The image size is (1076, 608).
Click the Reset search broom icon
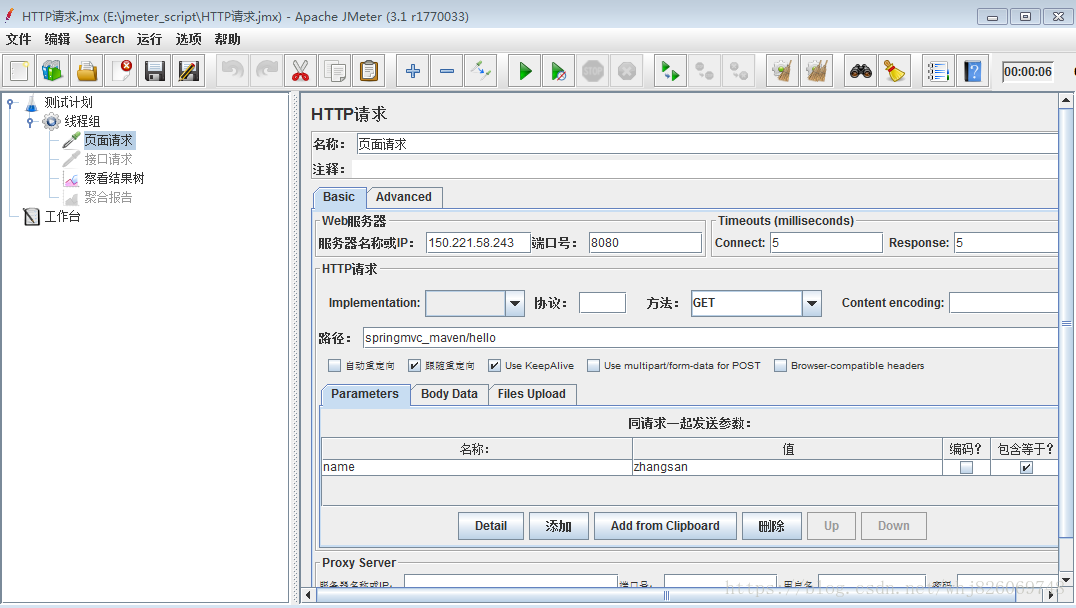click(x=894, y=71)
